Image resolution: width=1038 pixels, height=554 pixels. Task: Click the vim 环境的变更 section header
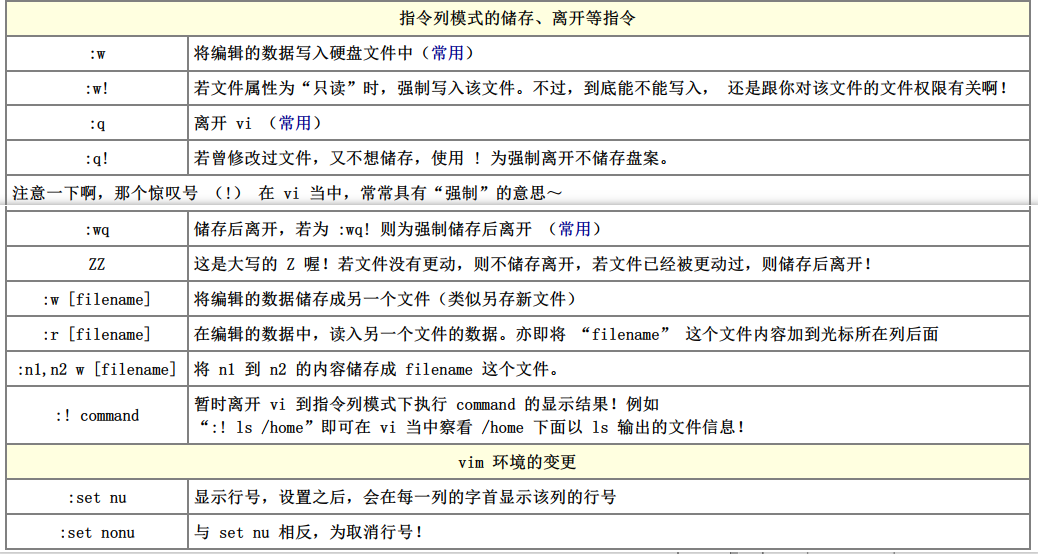[517, 462]
